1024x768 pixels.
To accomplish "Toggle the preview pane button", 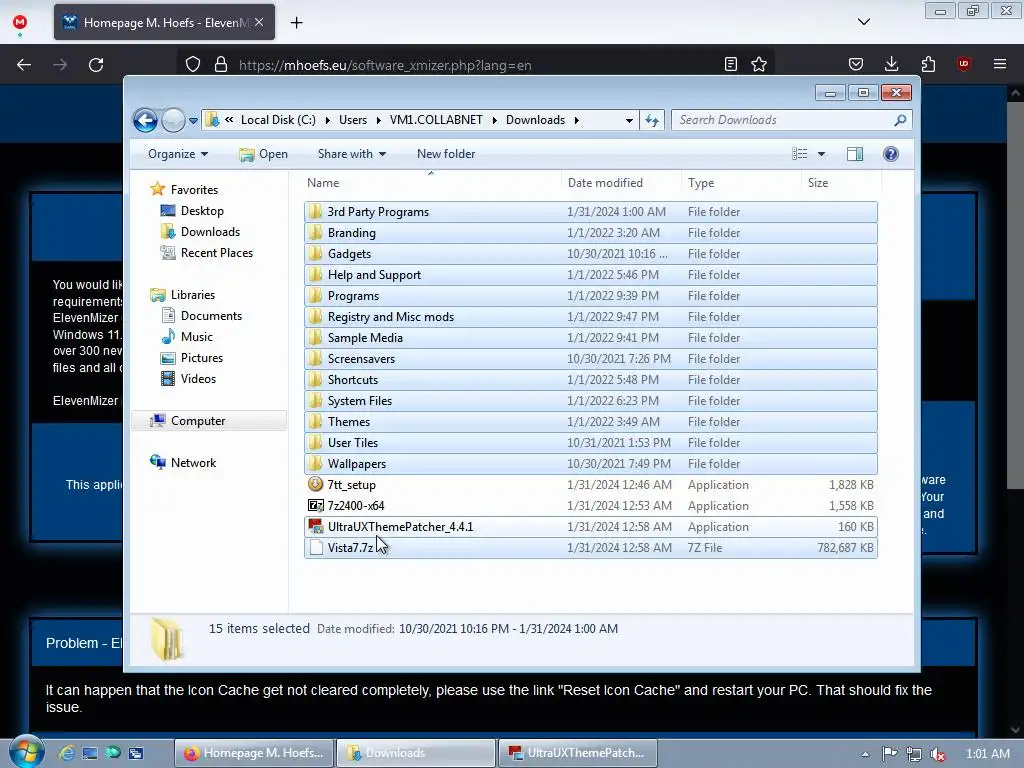I will point(855,154).
